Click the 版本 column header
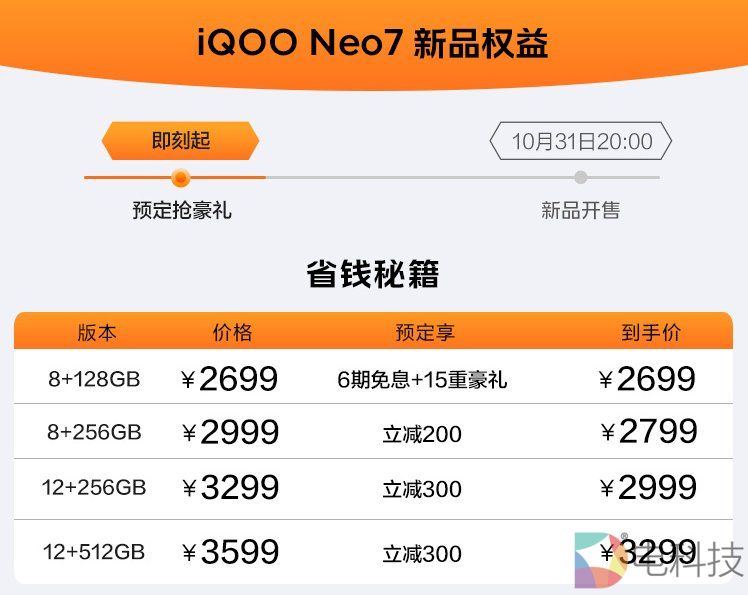The height and width of the screenshot is (595, 748). [x=97, y=333]
